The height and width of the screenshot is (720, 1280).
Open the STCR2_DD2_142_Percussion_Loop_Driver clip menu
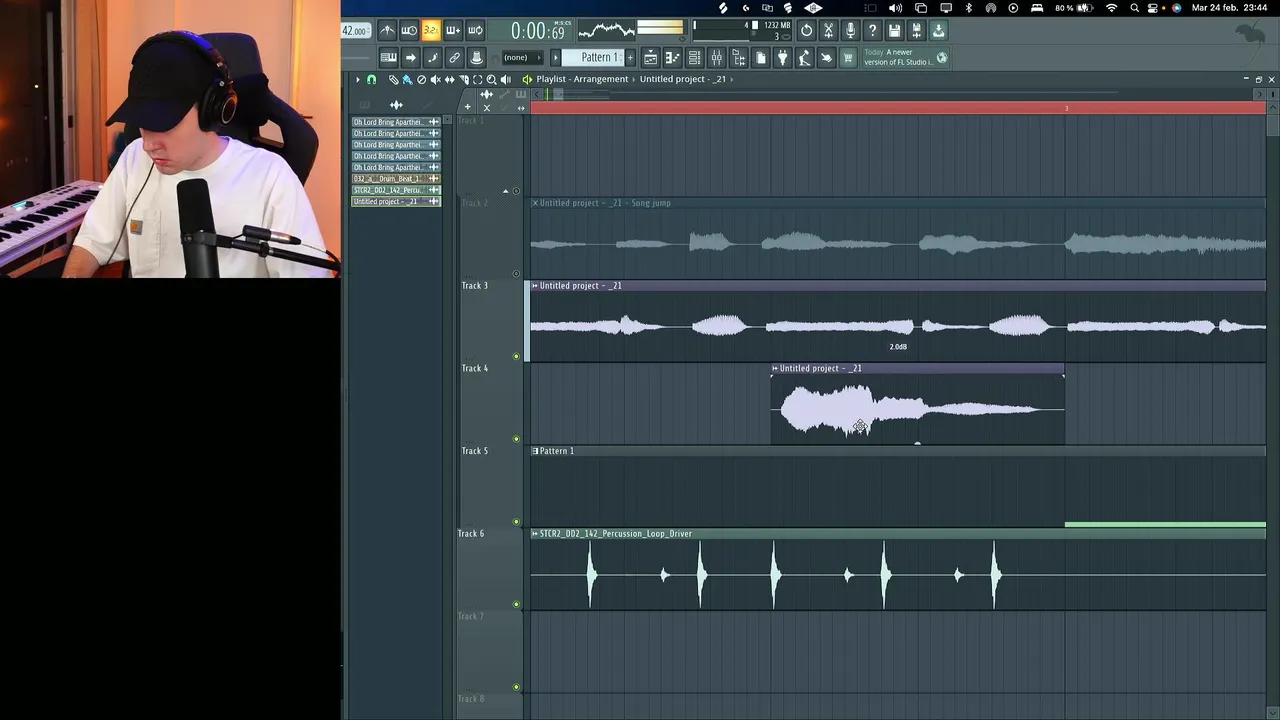535,534
